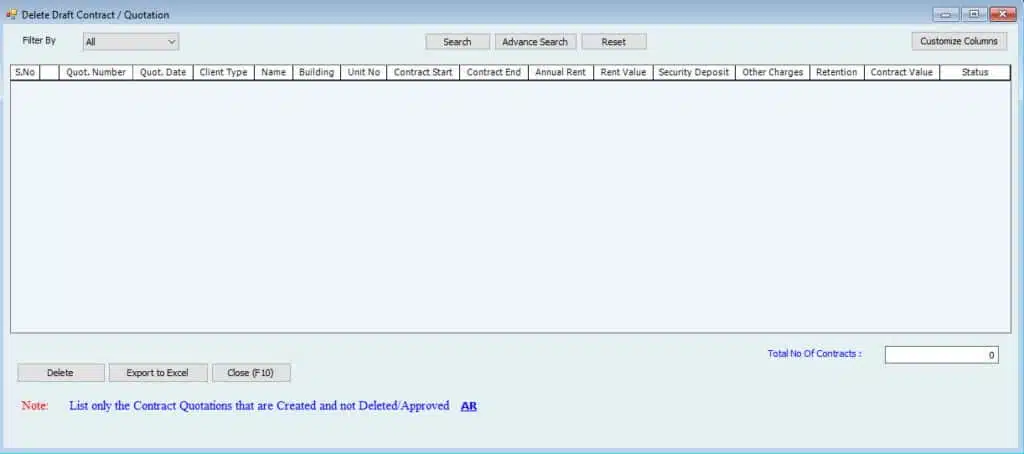Click the Contract Value column header
Image resolution: width=1024 pixels, height=454 pixels.
coord(902,73)
